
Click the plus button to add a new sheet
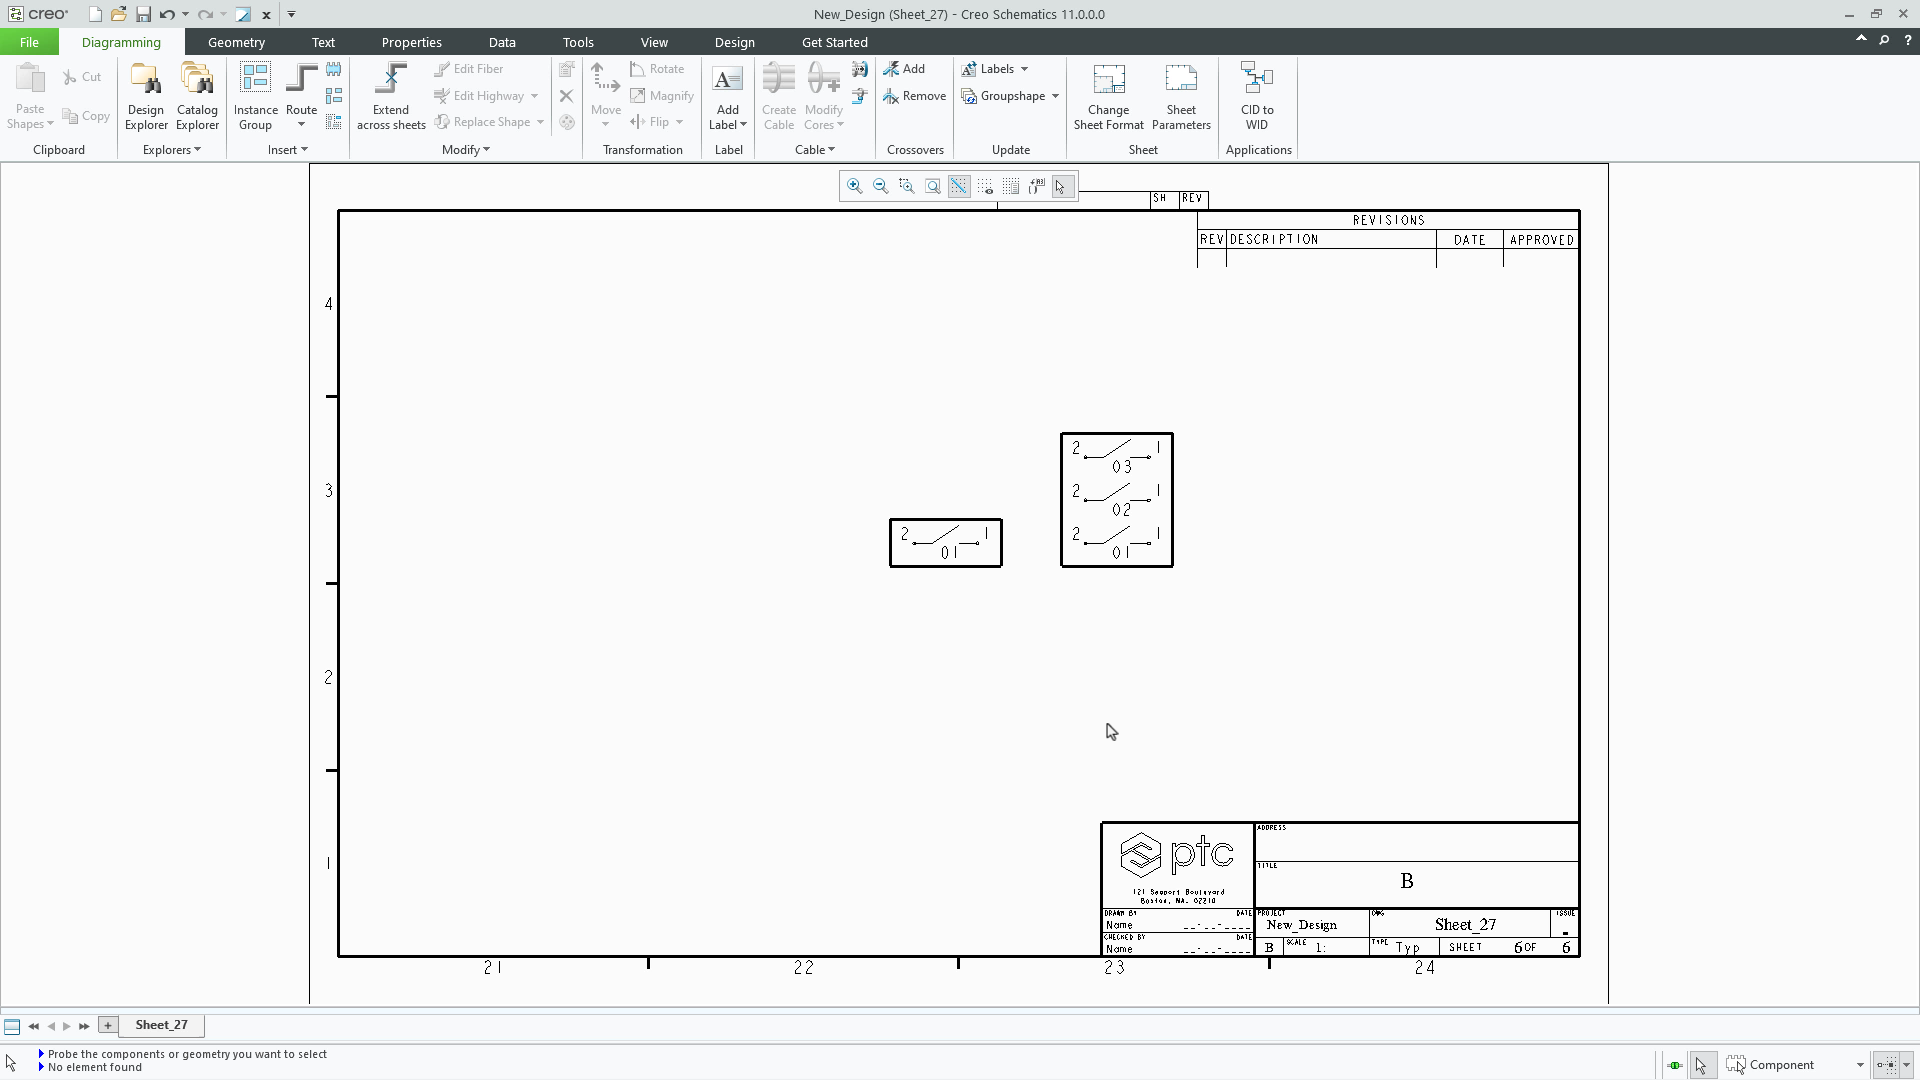[x=107, y=1025]
